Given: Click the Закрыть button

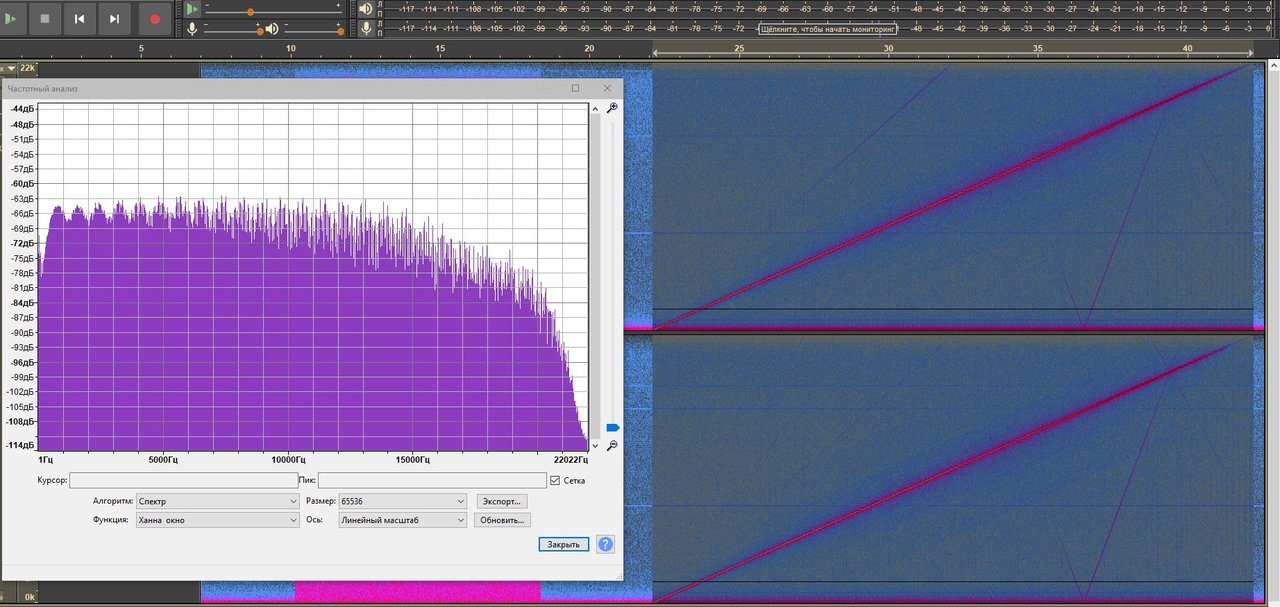Looking at the screenshot, I should pyautogui.click(x=563, y=544).
